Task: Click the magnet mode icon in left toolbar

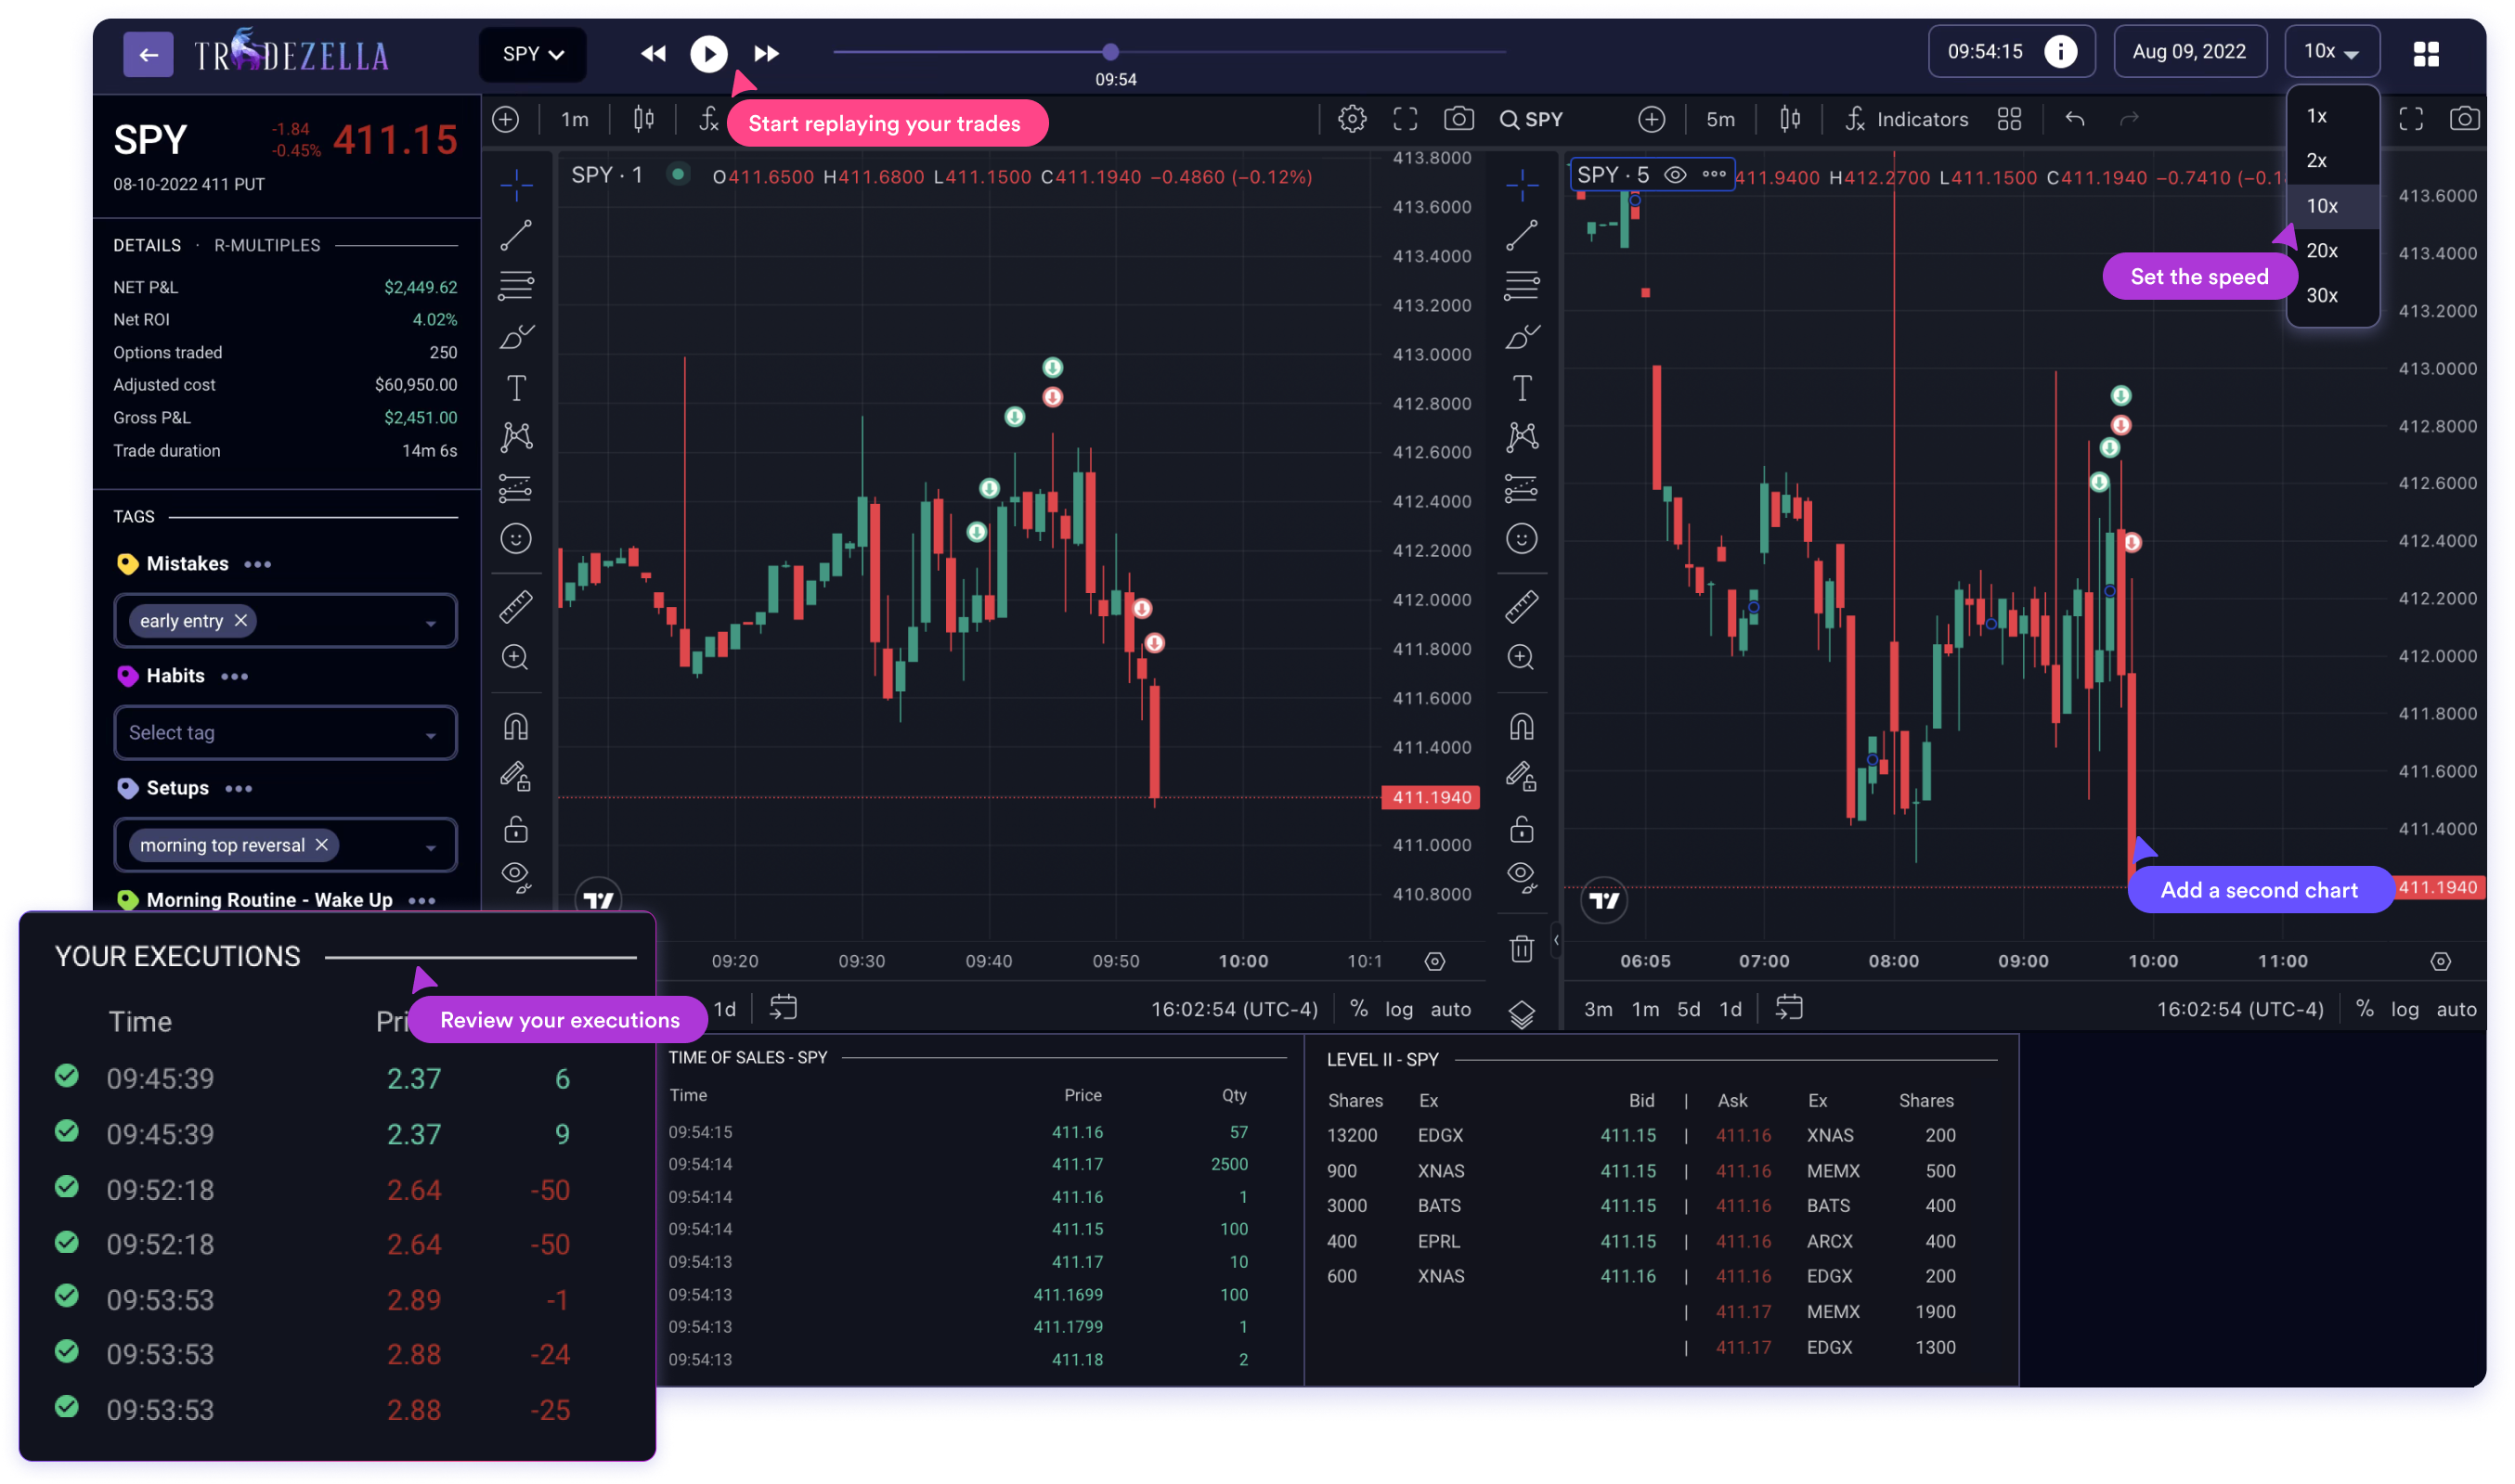Action: (x=516, y=726)
